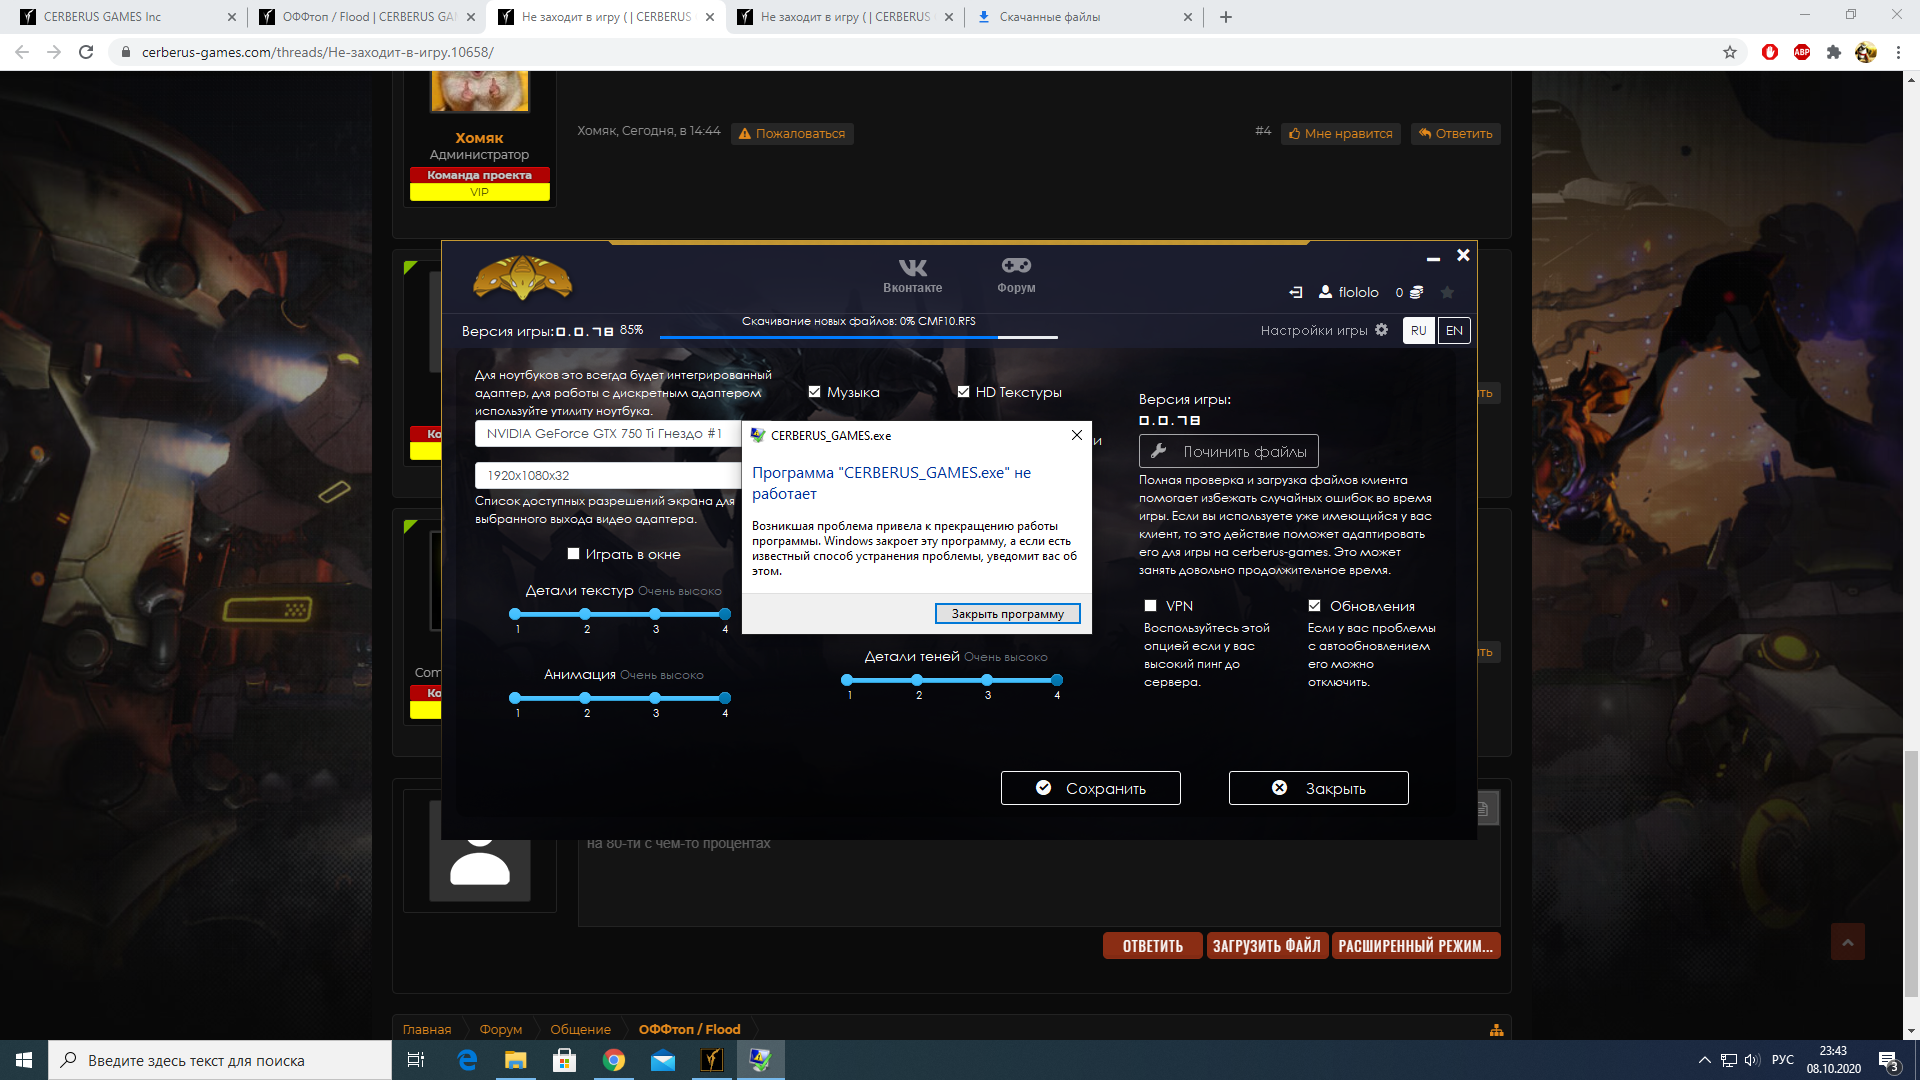Click the Opera extension icon in toolbar
This screenshot has height=1080, width=1920.
coord(1769,52)
